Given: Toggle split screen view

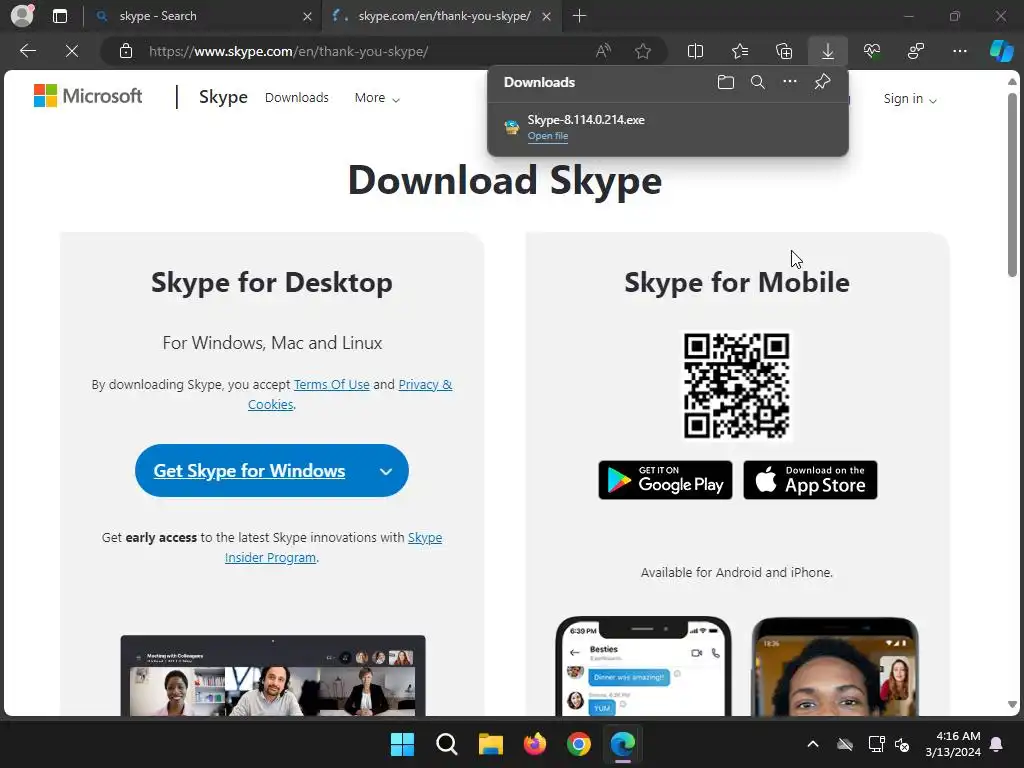Looking at the screenshot, I should pos(696,51).
